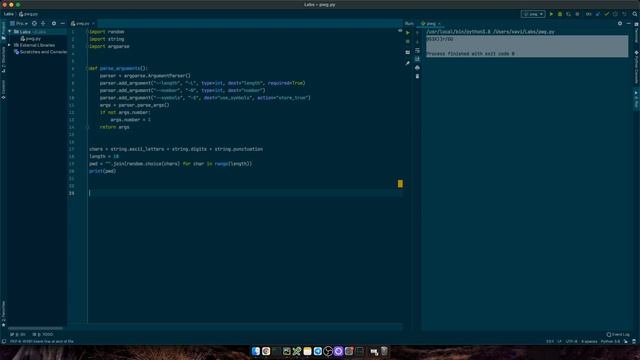This screenshot has width=640, height=360.
Task: Expand External Libraries node
Action: tap(10, 45)
